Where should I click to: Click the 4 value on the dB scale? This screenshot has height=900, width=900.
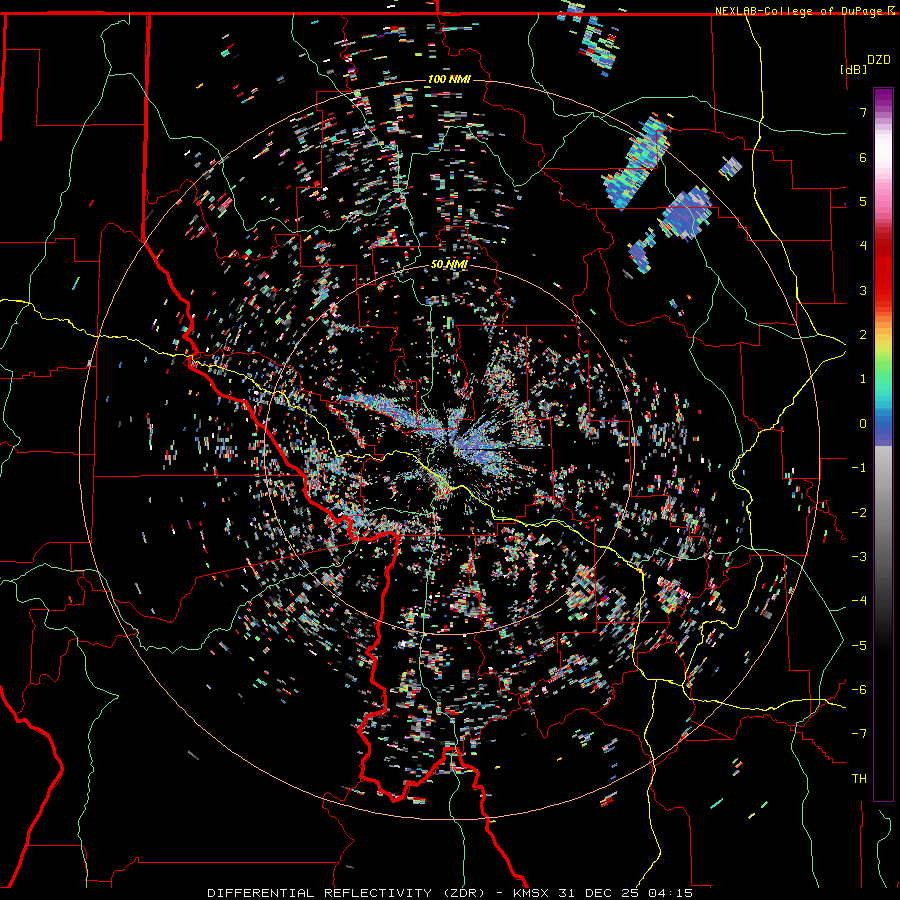863,246
